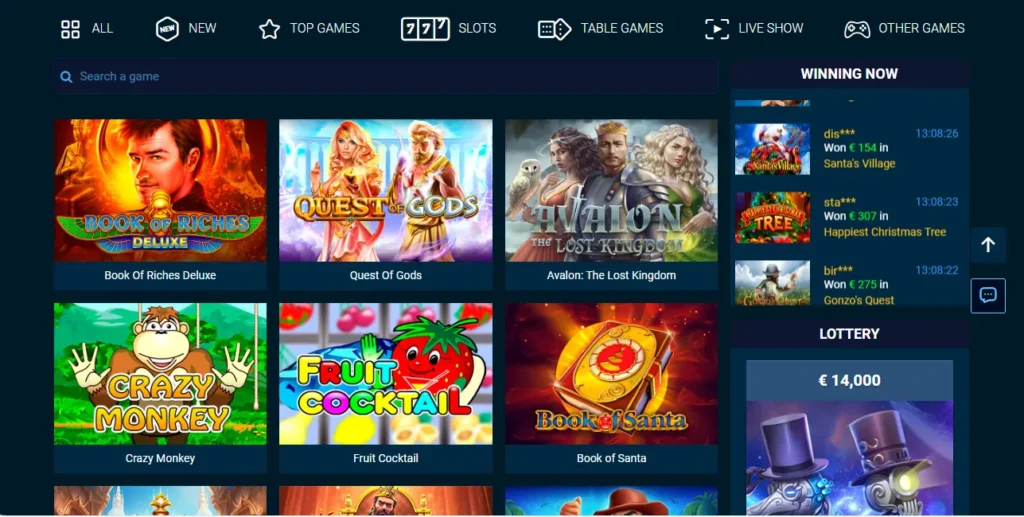Screen dimensions: 1024x517
Task: Switch to the SLOTS category label
Action: click(477, 29)
